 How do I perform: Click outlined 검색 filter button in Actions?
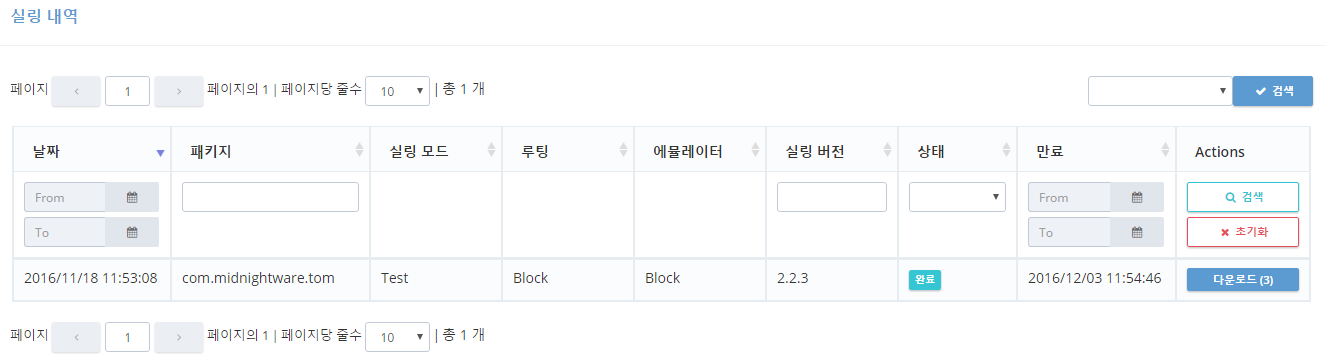point(1243,197)
